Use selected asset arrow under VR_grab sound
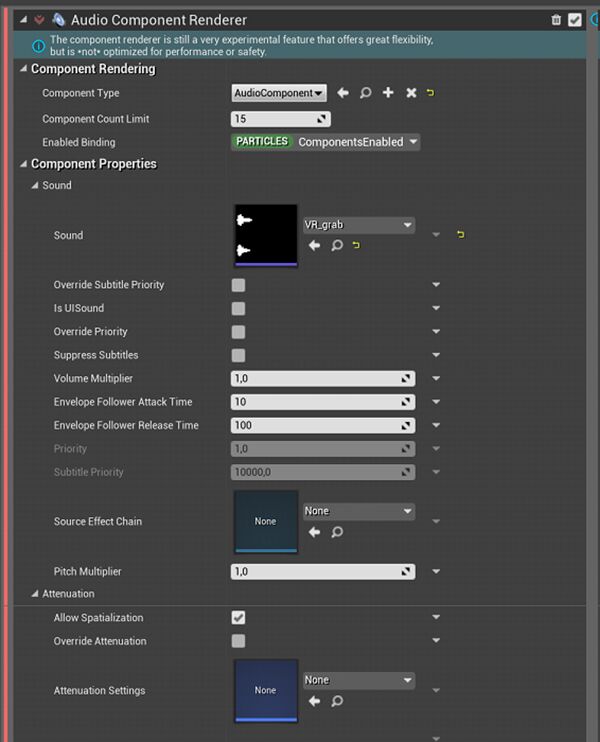Screen dimensions: 600x742 [315, 245]
